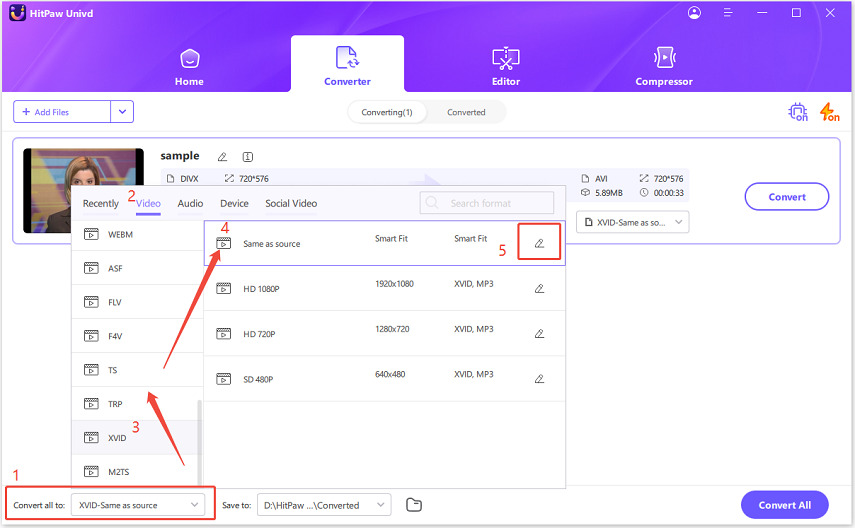Viewport: 855px width, 528px height.
Task: Edit the HD 720P preset settings
Action: (539, 333)
